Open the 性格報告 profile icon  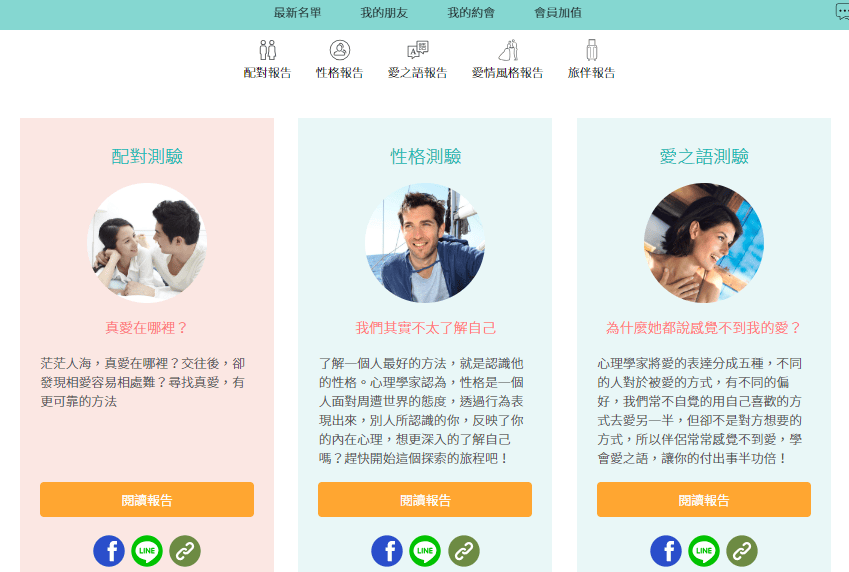coord(340,50)
